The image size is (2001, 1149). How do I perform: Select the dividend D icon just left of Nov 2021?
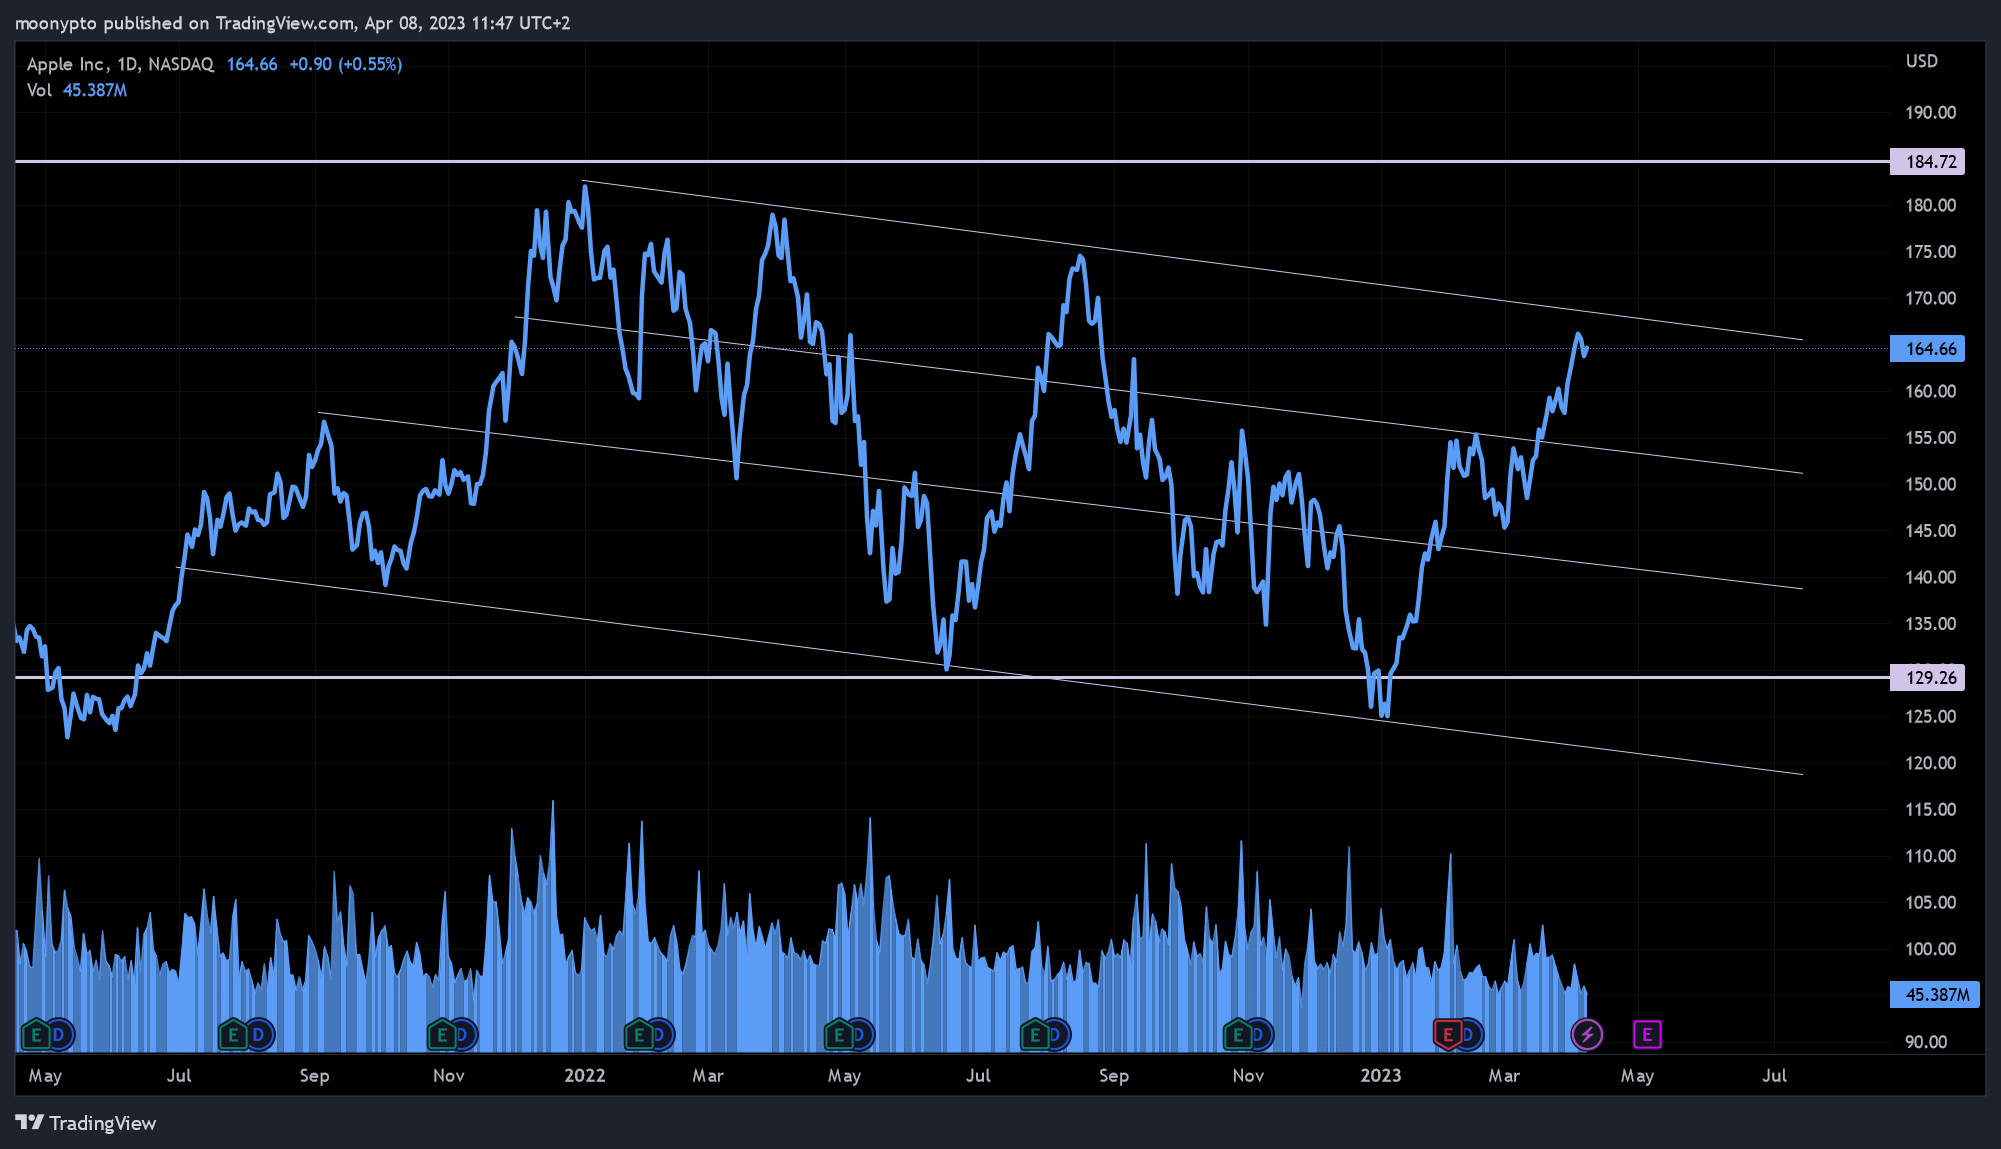coord(462,1034)
